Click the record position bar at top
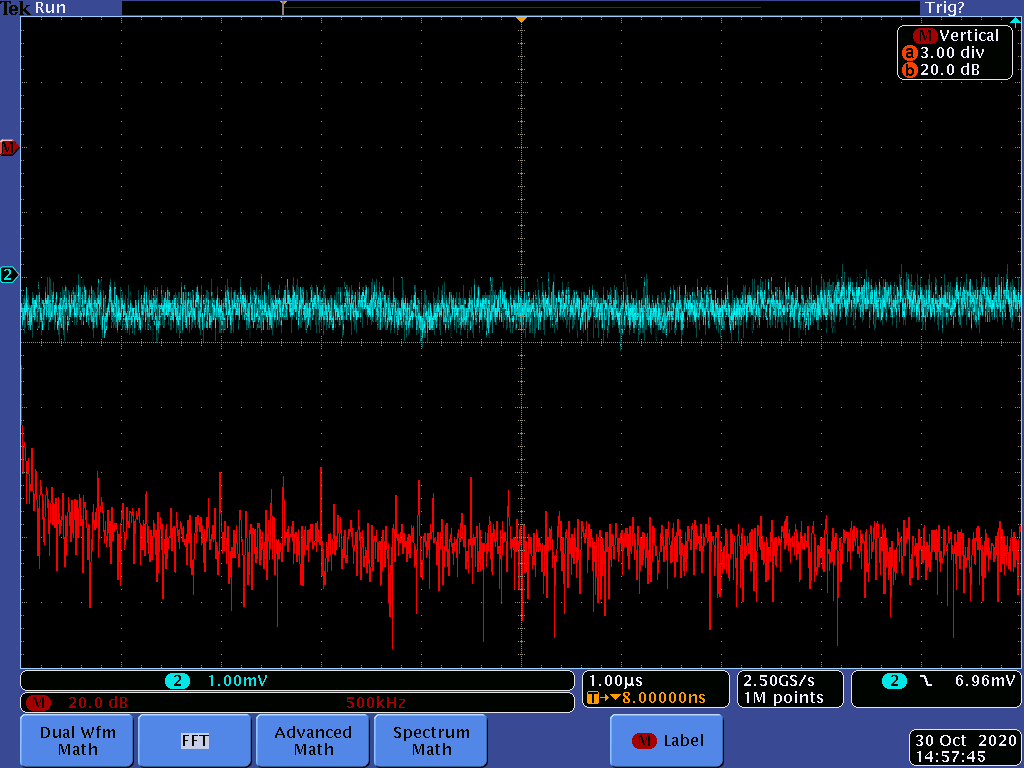The width and height of the screenshot is (1024, 768). (520, 7)
